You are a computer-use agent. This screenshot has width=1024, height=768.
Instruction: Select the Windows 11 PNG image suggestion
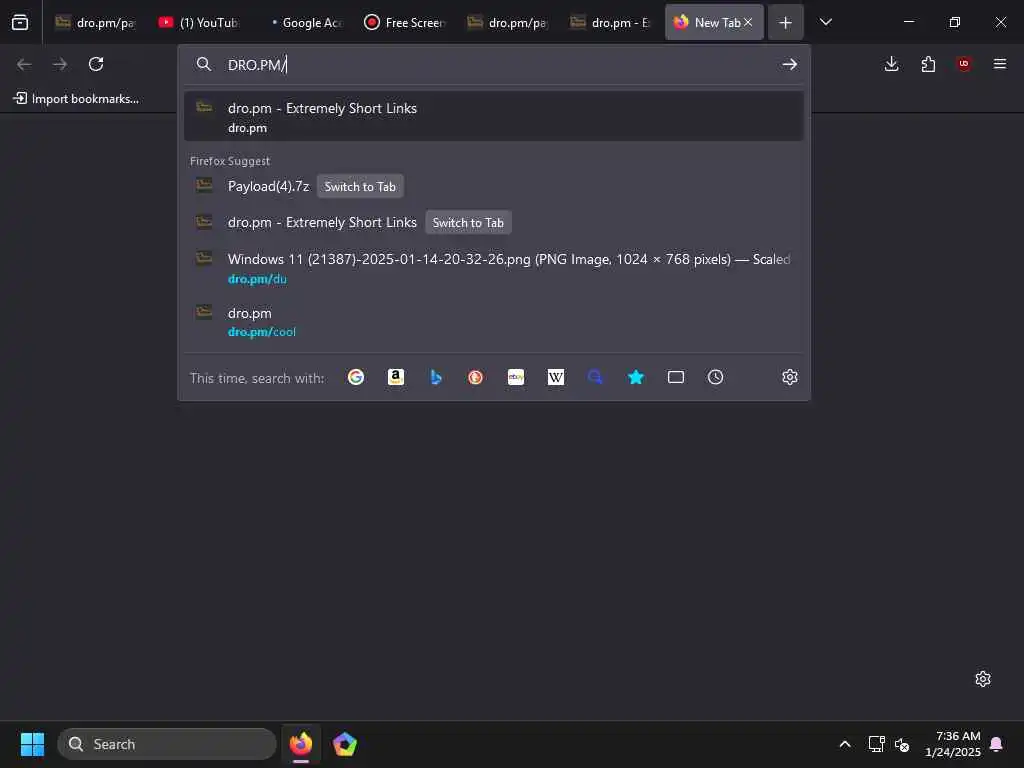point(494,268)
